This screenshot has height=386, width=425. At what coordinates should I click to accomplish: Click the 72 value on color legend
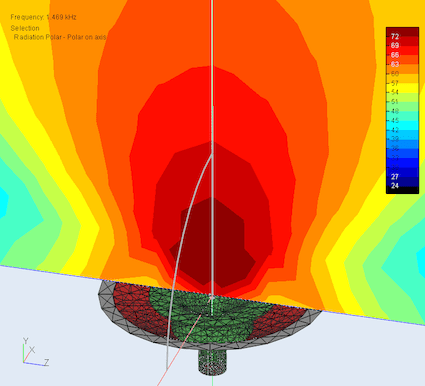point(395,36)
